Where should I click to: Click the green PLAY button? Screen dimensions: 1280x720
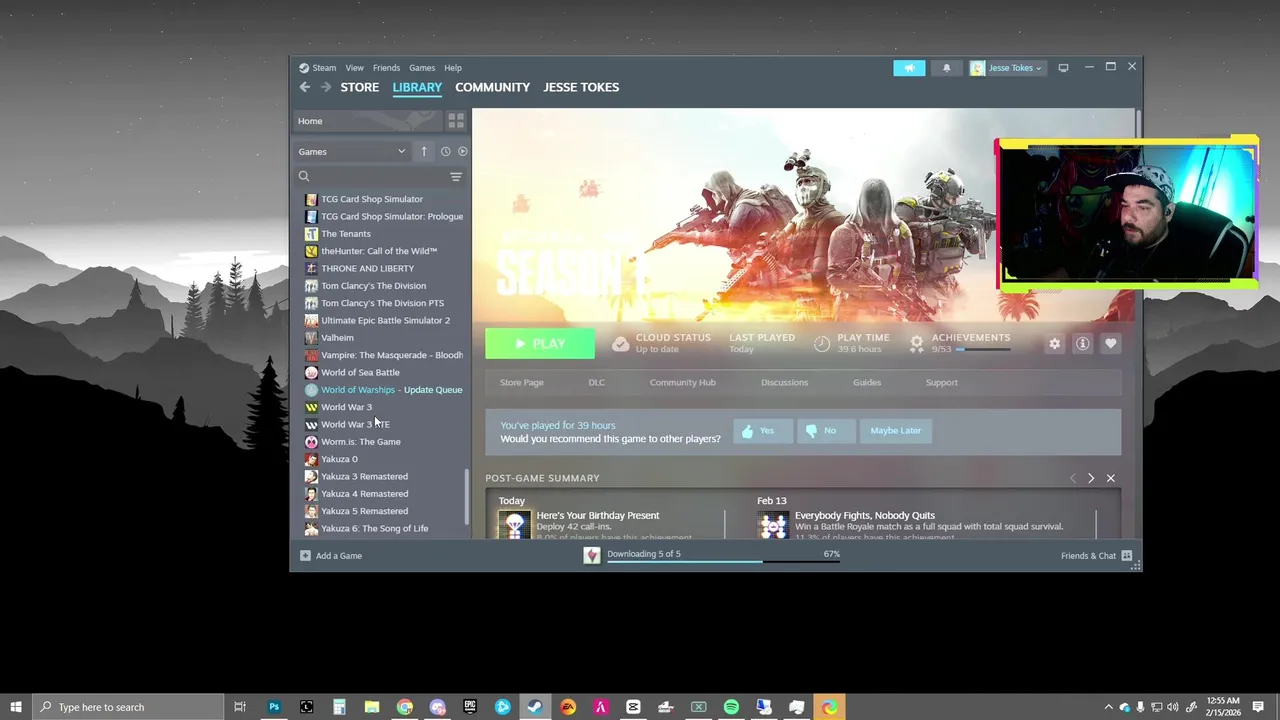(540, 344)
